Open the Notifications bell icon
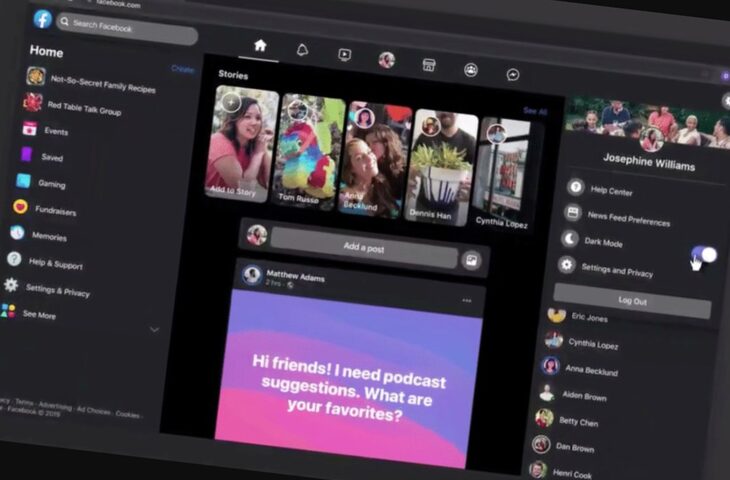730x480 pixels. click(302, 50)
